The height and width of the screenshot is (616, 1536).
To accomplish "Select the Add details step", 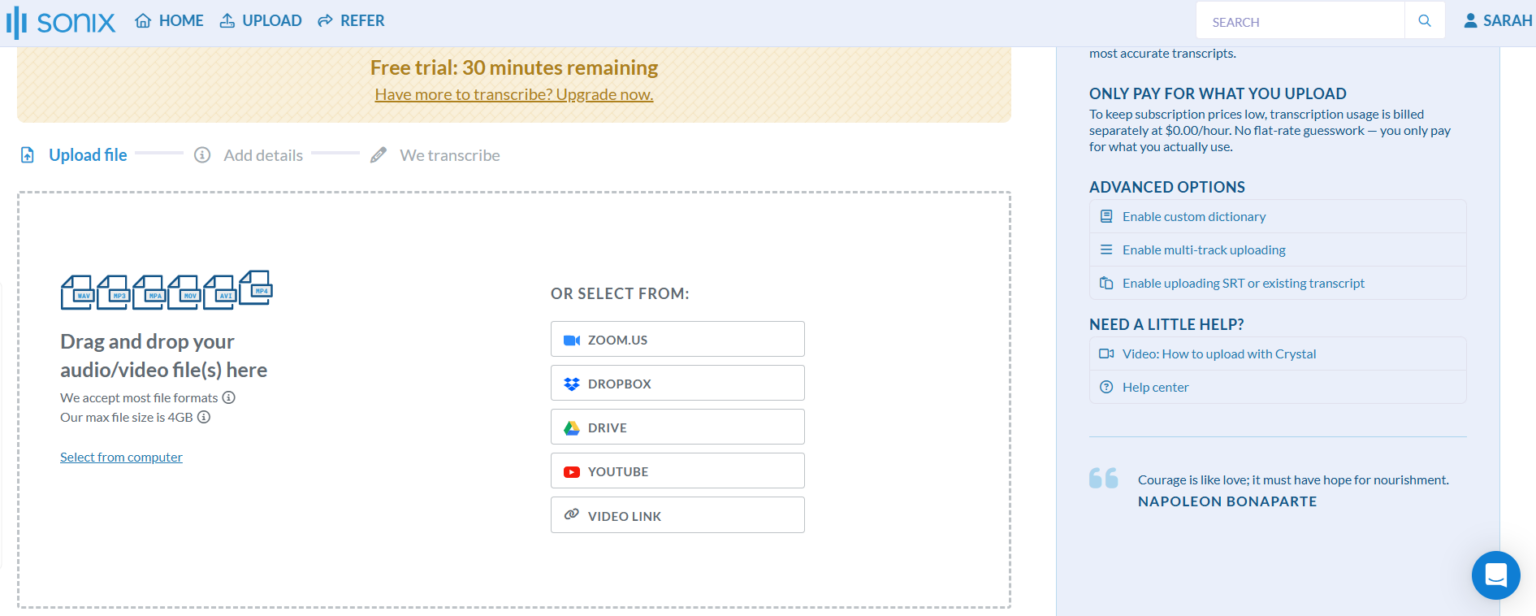I will click(262, 155).
